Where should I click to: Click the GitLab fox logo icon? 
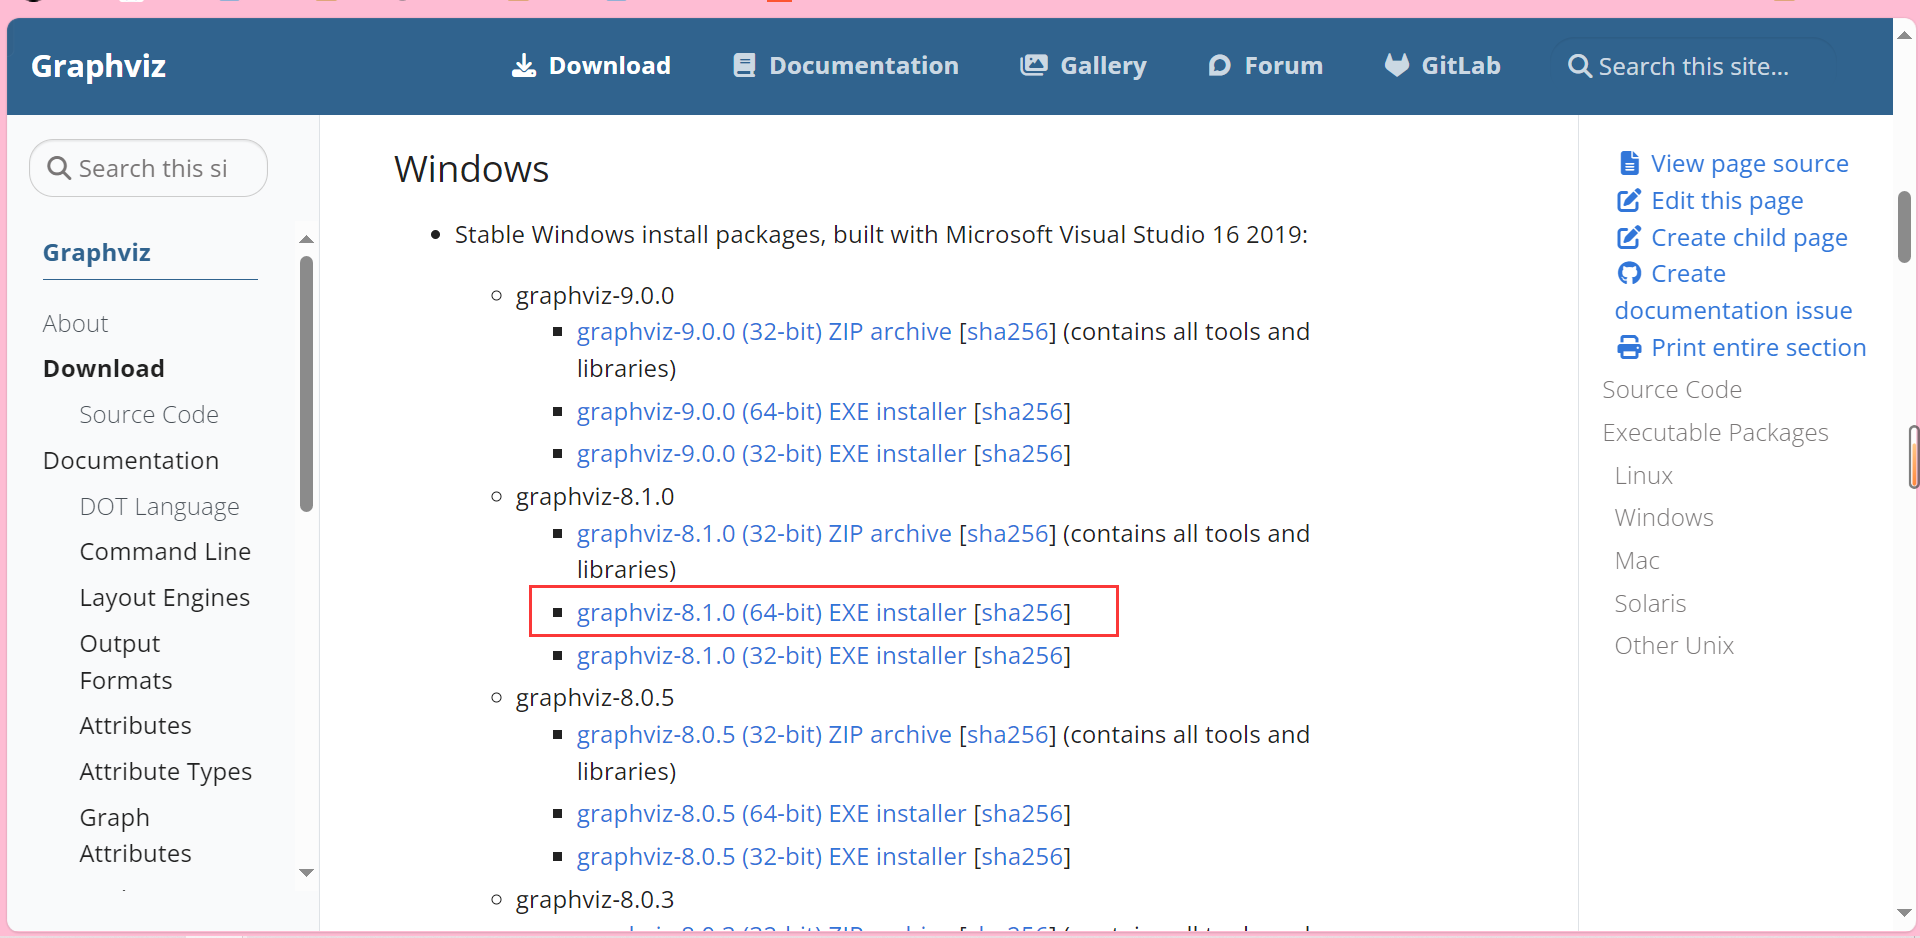1397,65
